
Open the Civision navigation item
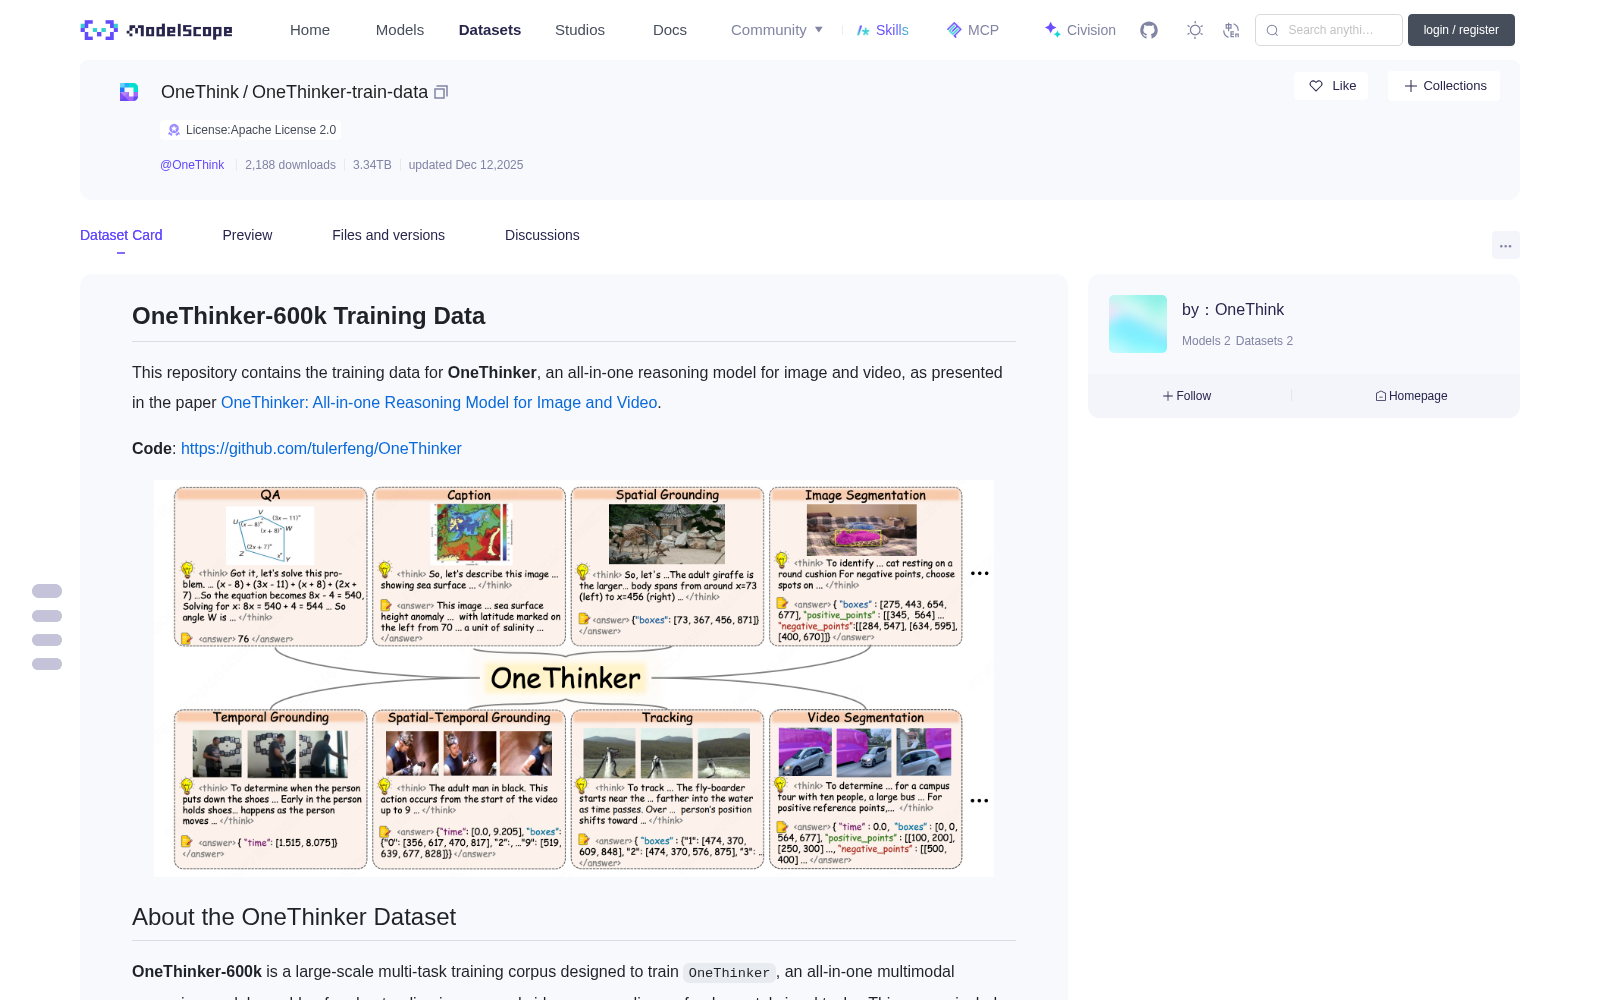point(1080,30)
